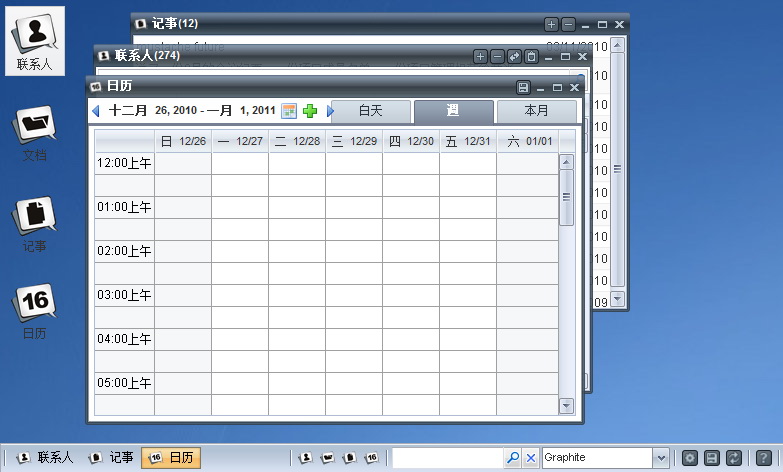Select the 週 week view tab

point(453,111)
